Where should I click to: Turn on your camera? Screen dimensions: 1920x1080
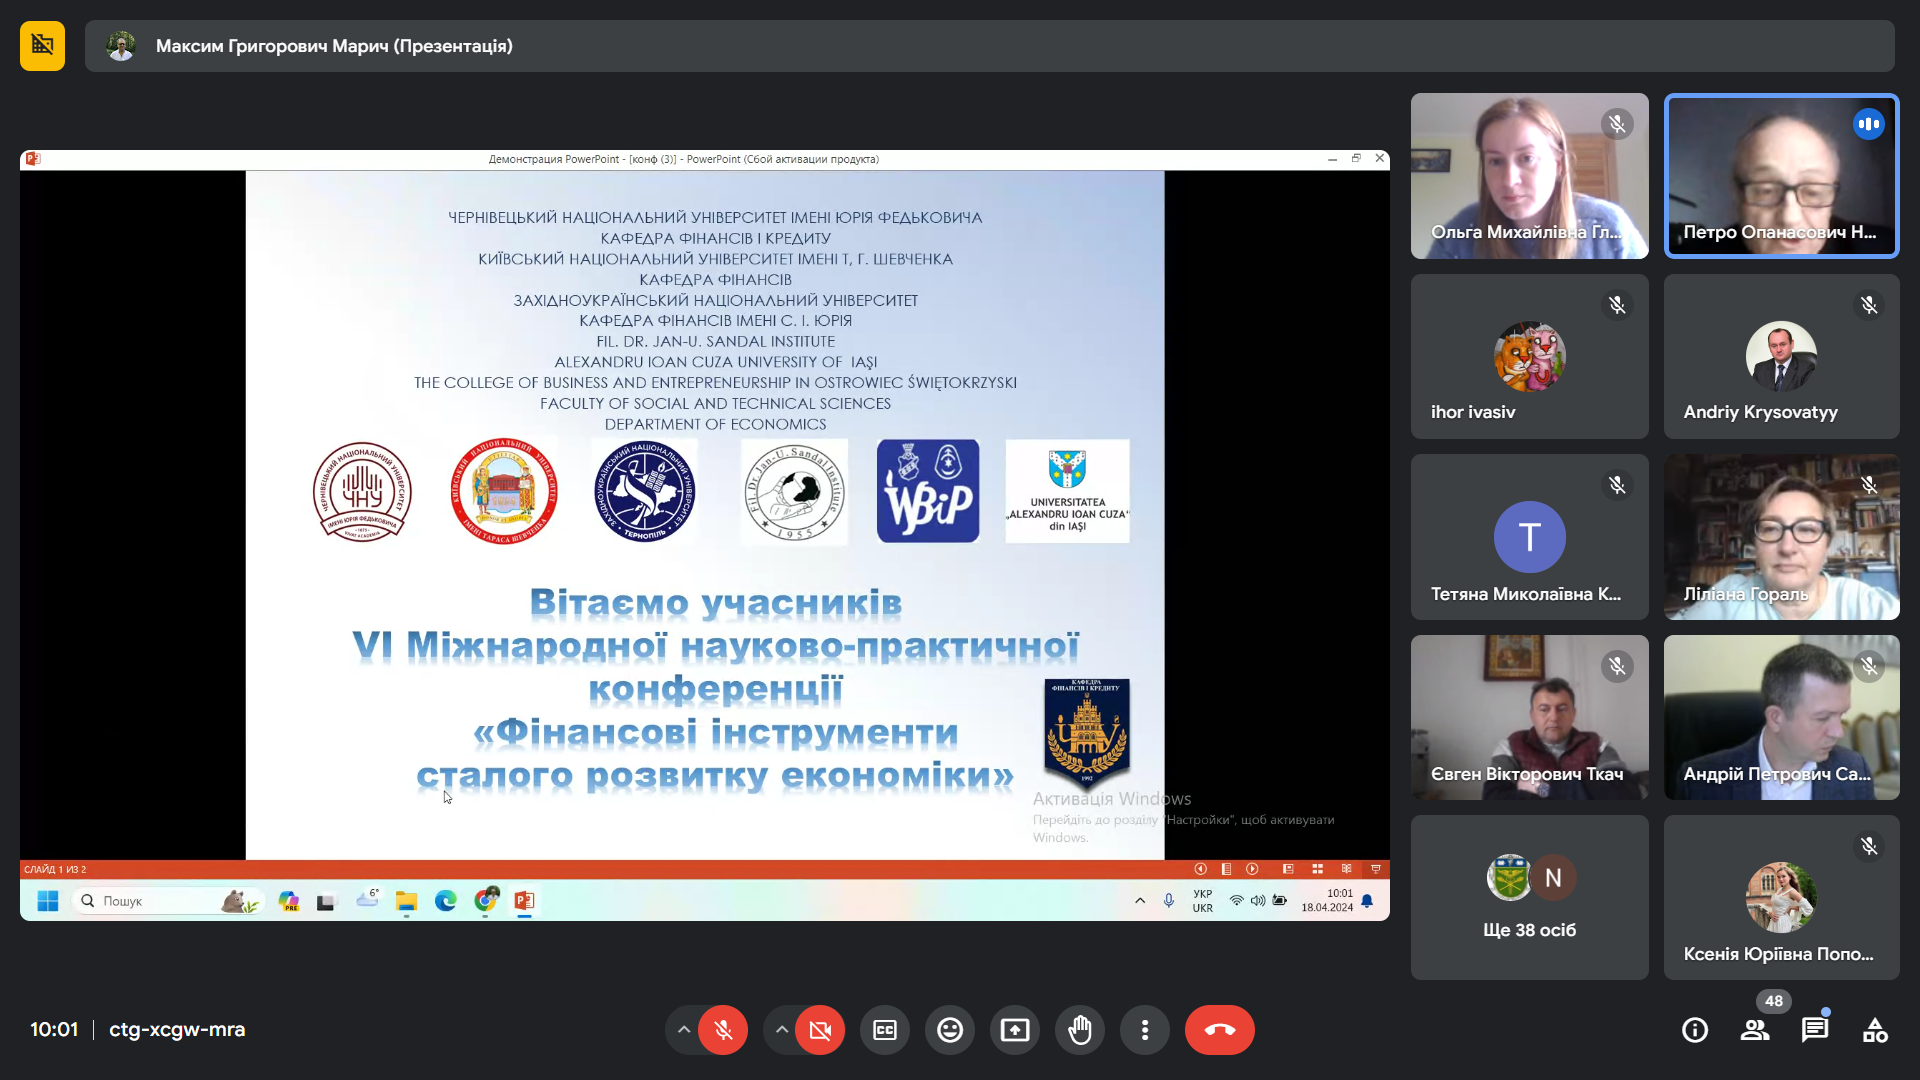coord(819,1029)
